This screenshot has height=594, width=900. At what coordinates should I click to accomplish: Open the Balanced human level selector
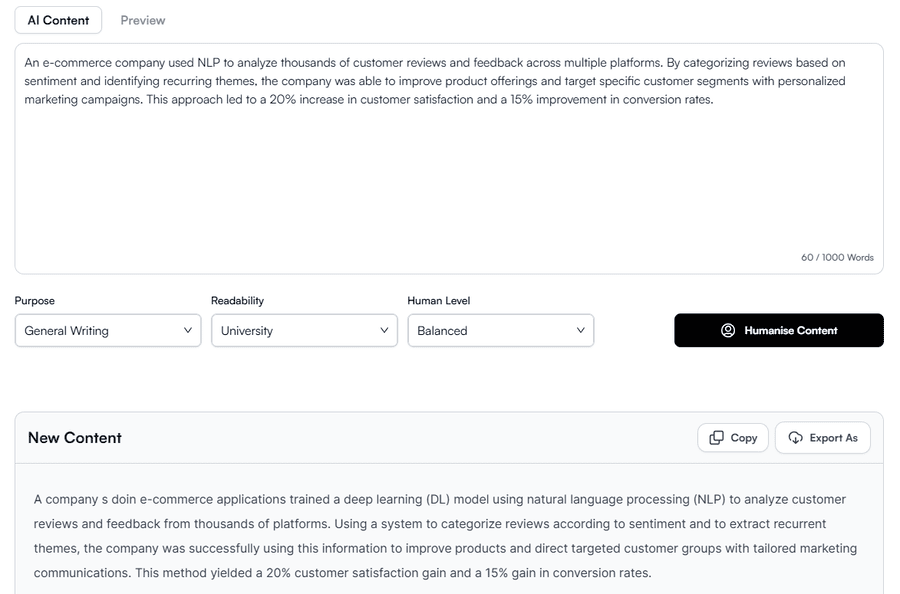501,331
